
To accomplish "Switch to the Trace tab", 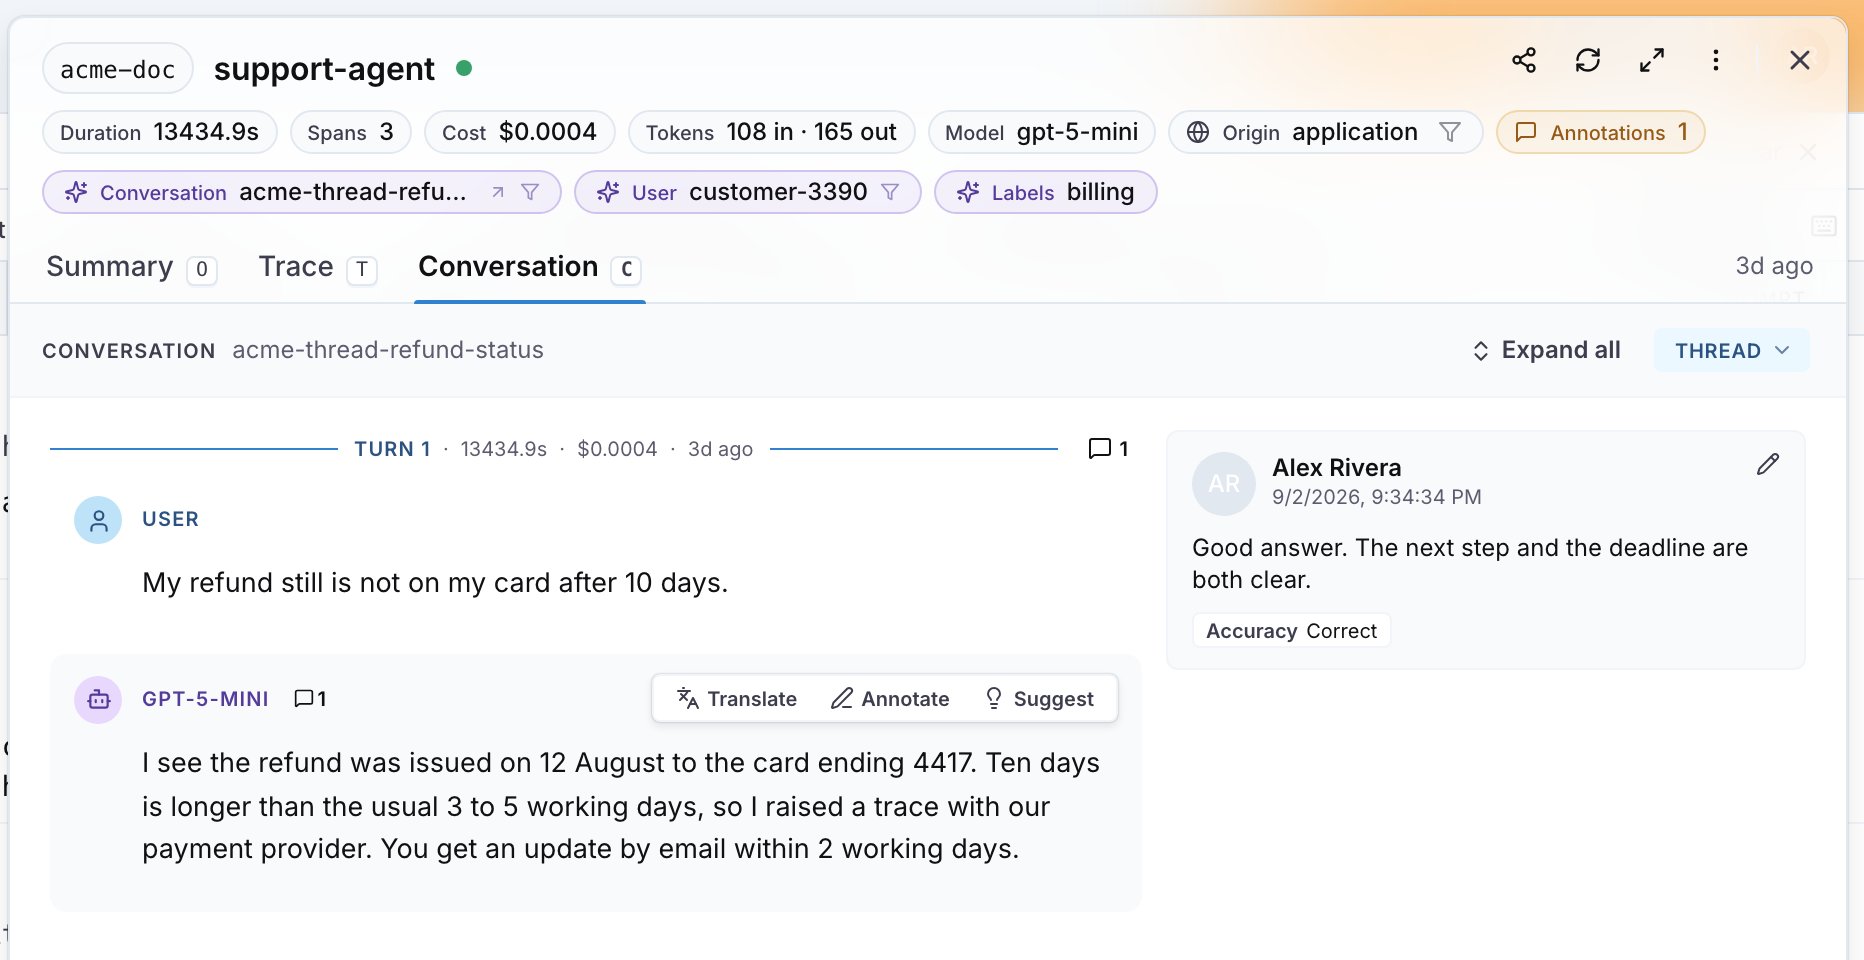I will tap(317, 268).
